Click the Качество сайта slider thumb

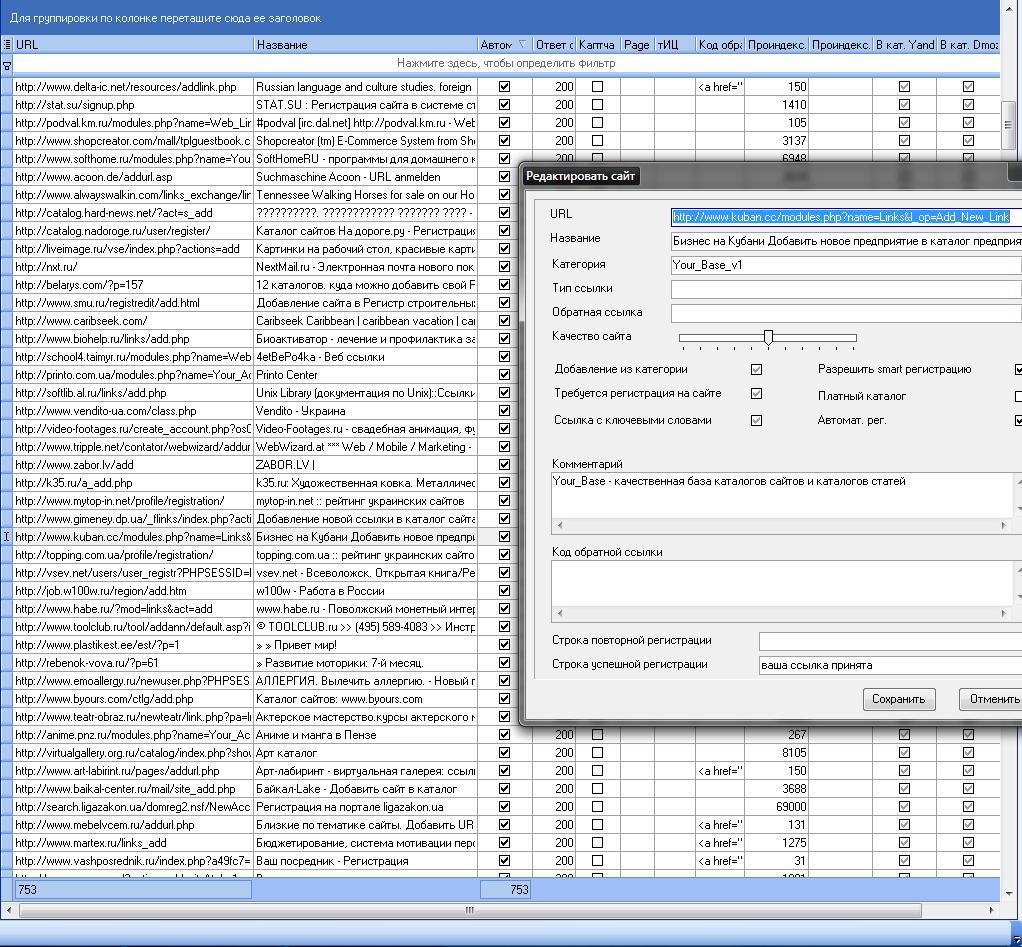[x=768, y=338]
